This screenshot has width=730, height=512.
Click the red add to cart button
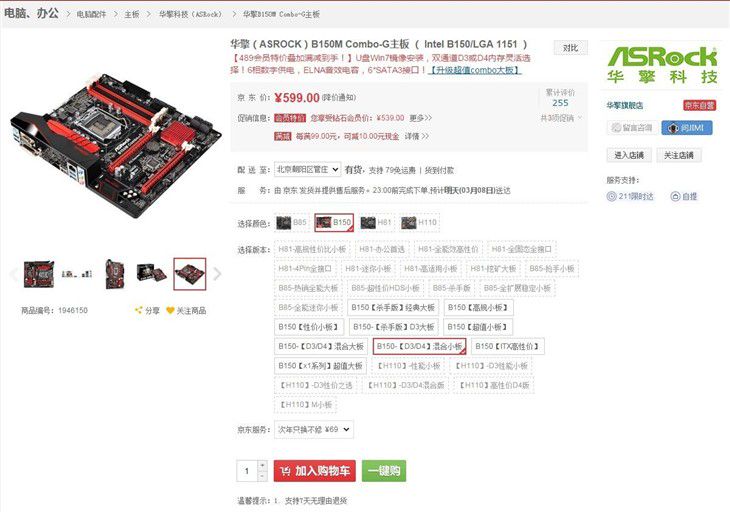pos(315,471)
